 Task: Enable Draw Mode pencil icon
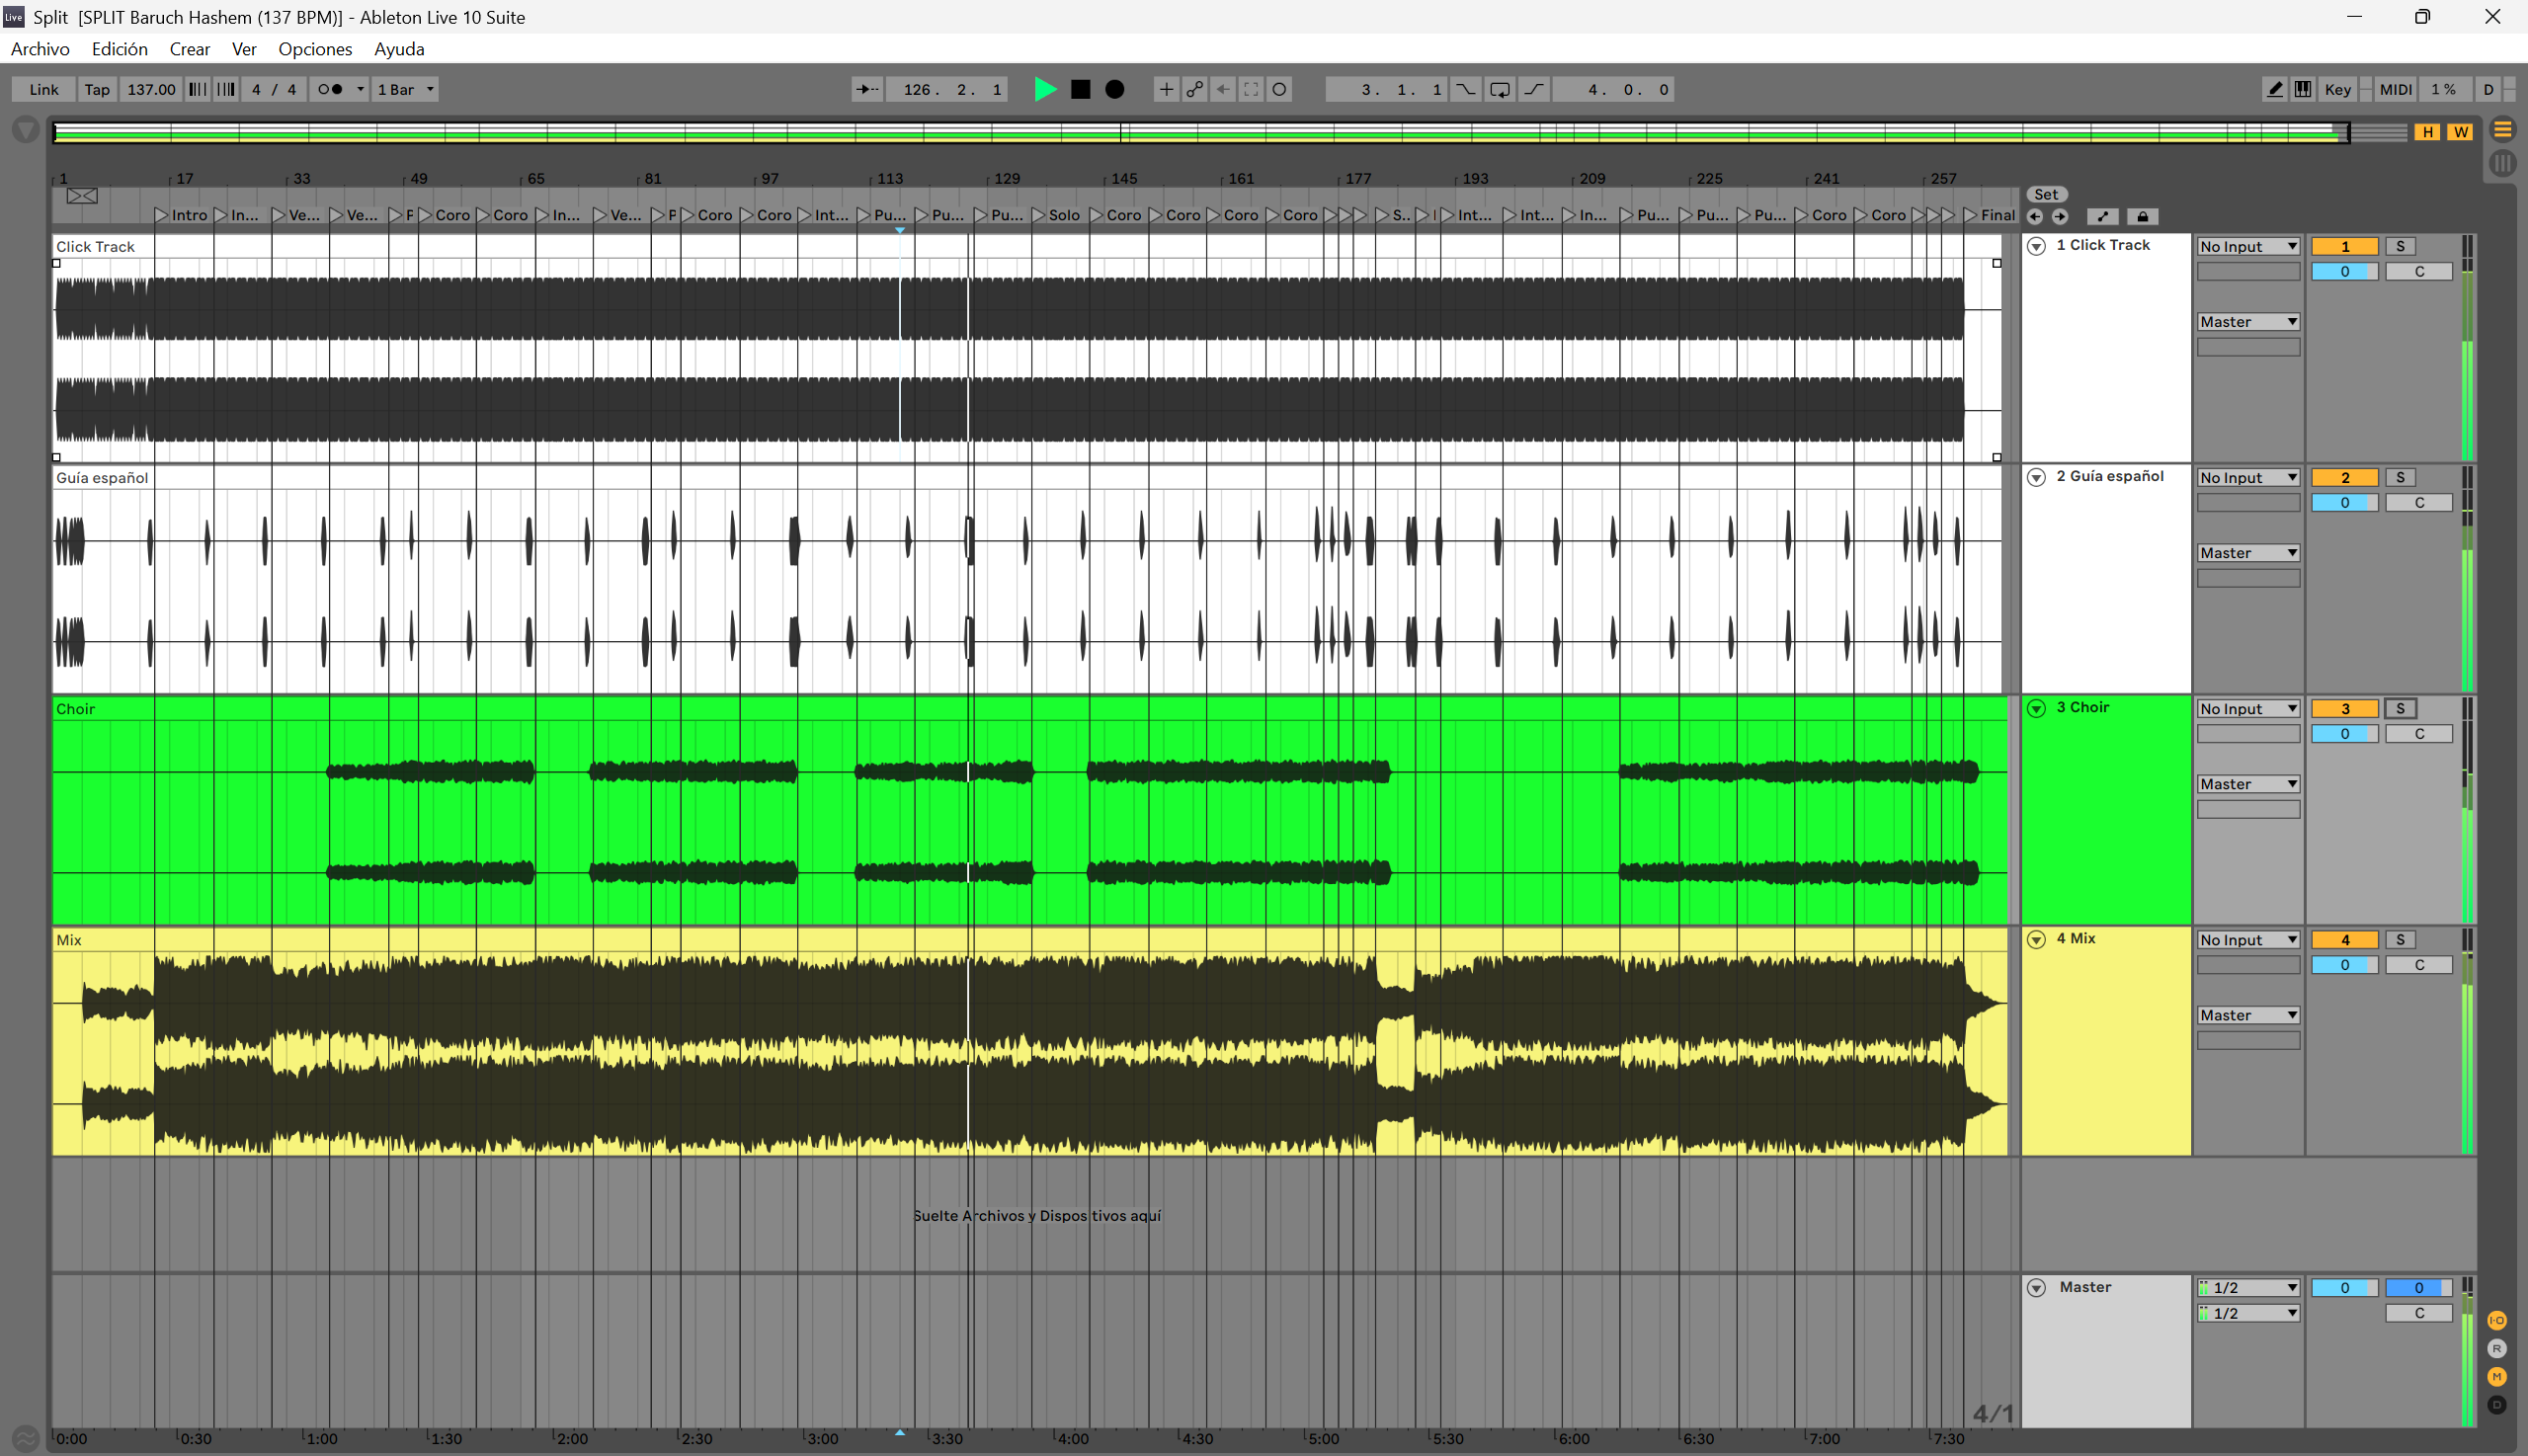point(2274,89)
